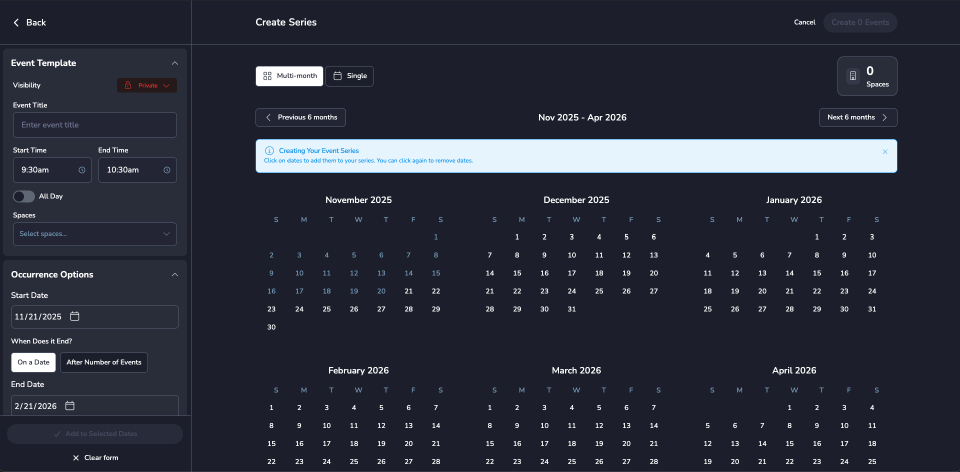The image size is (960, 472).
Task: Click the End Time field 10:30am
Action: click(x=138, y=170)
